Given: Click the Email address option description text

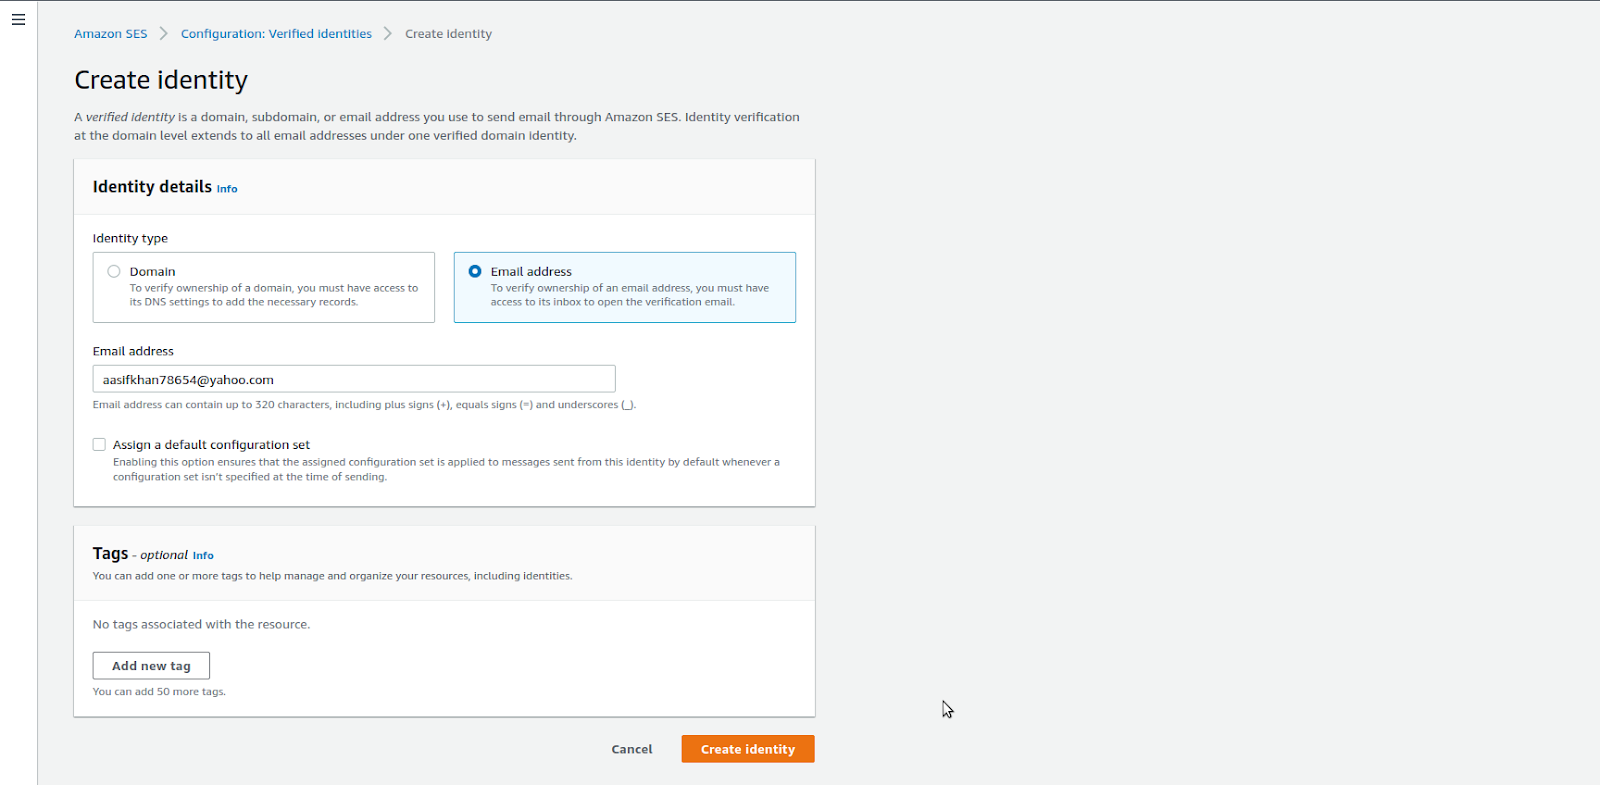Looking at the screenshot, I should (629, 295).
